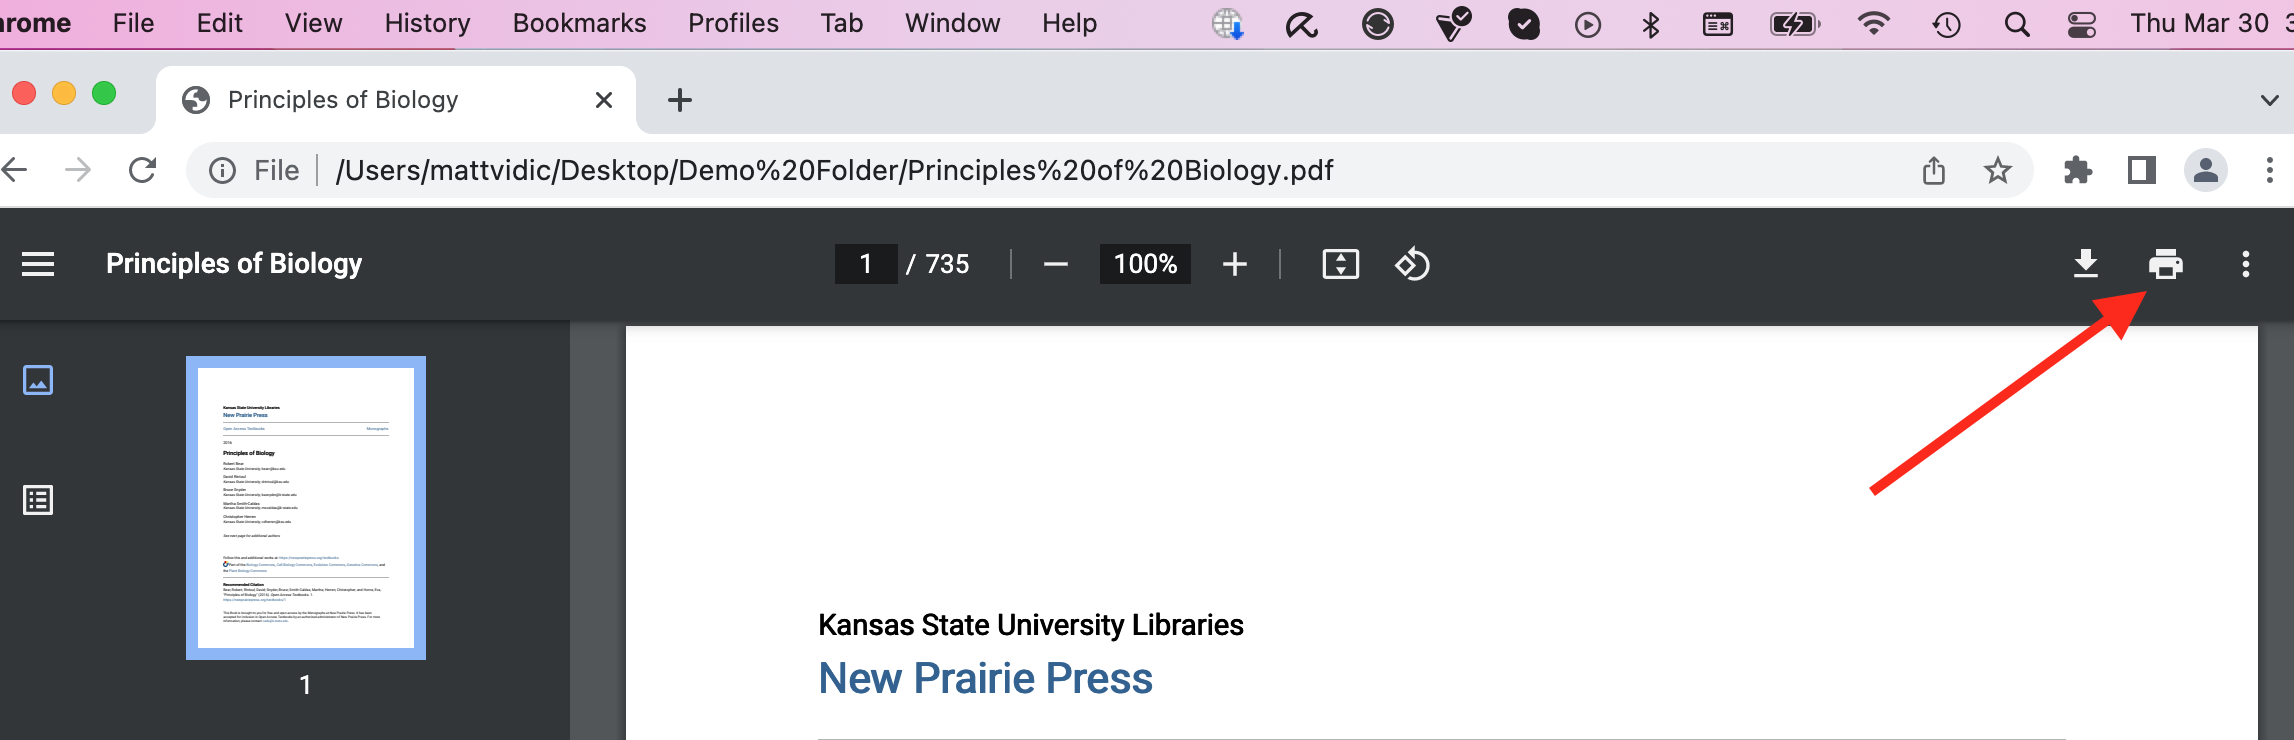Expand the tab search chevron
Screen dimensions: 2294x740
tap(2269, 100)
